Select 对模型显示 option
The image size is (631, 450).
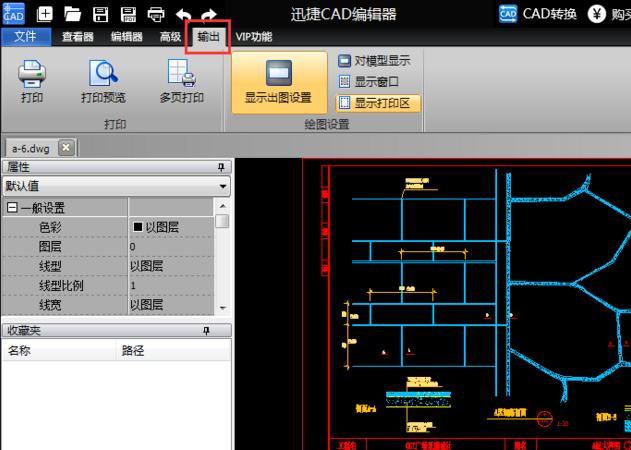tap(374, 61)
